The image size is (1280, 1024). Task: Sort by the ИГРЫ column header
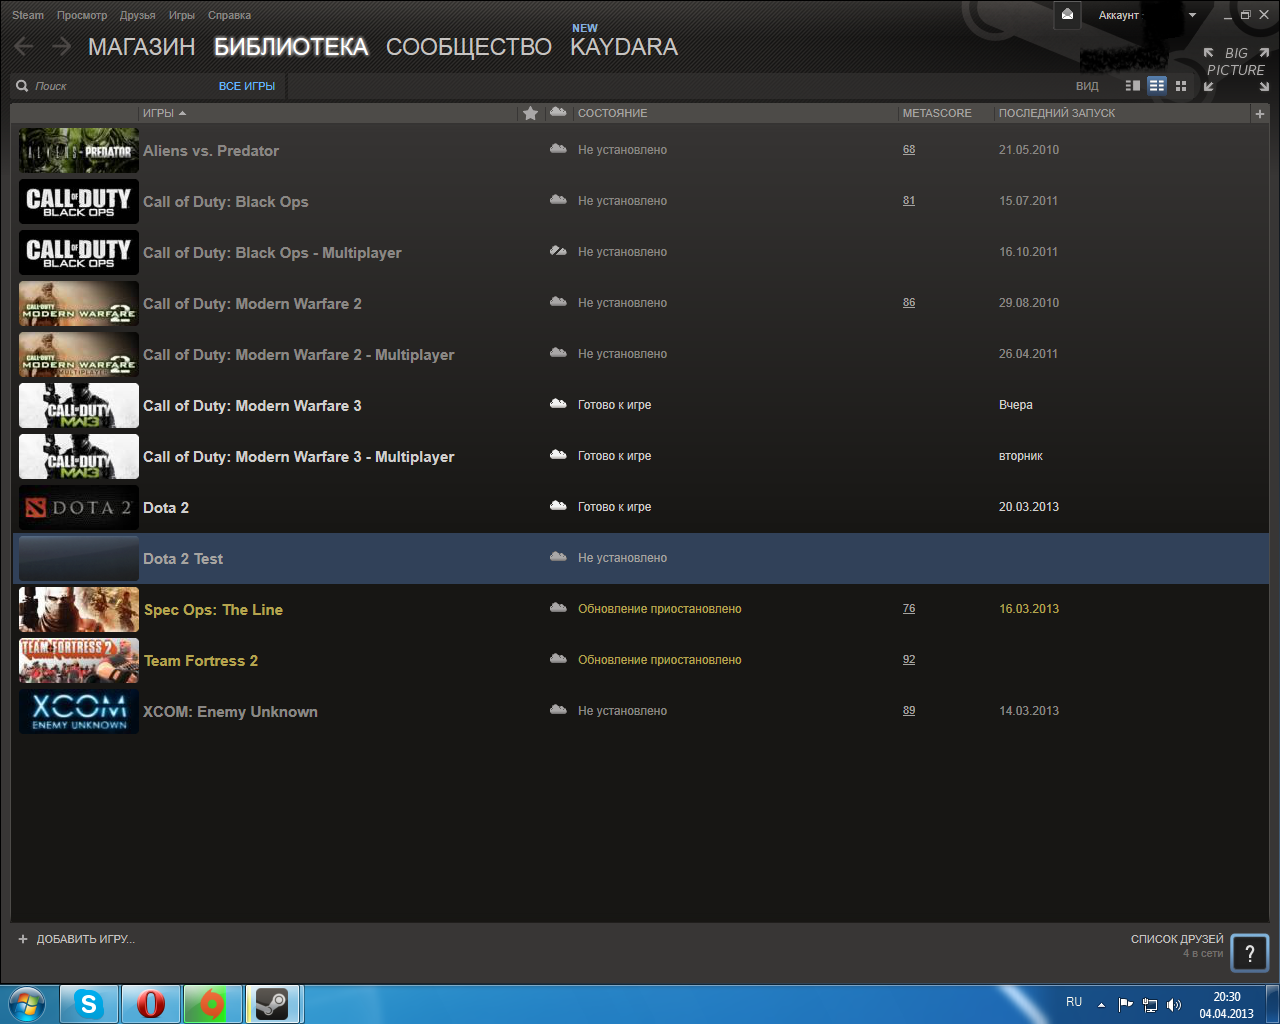164,113
